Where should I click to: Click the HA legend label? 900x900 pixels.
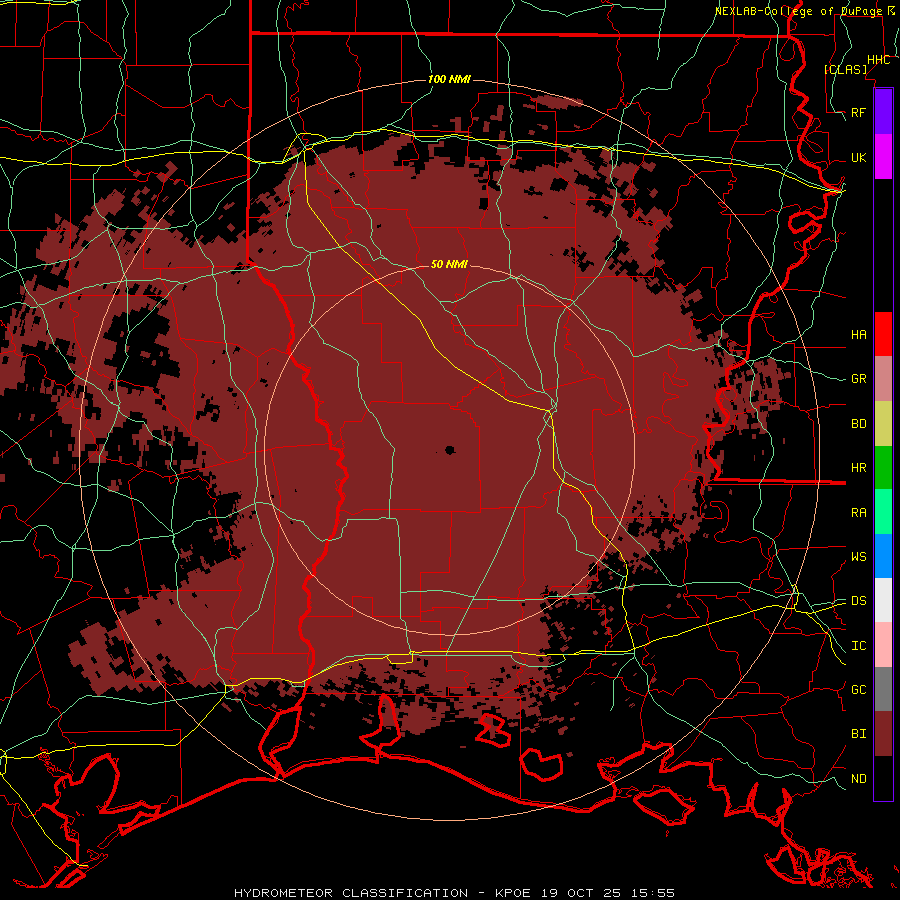click(858, 334)
